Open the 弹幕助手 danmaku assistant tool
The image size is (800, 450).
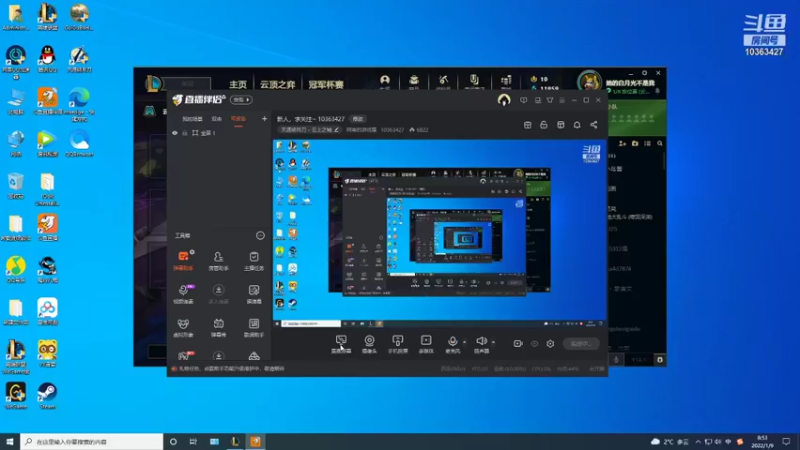pyautogui.click(x=183, y=260)
